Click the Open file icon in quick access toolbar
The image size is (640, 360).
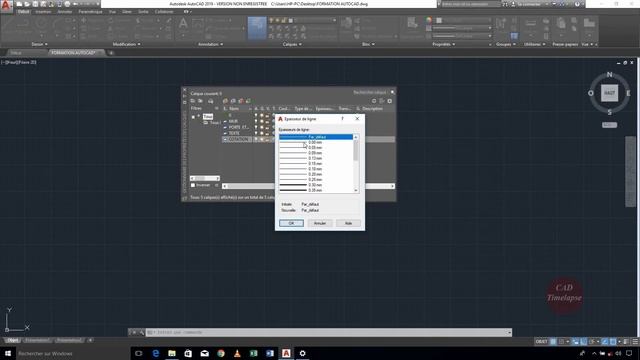(x=27, y=4)
